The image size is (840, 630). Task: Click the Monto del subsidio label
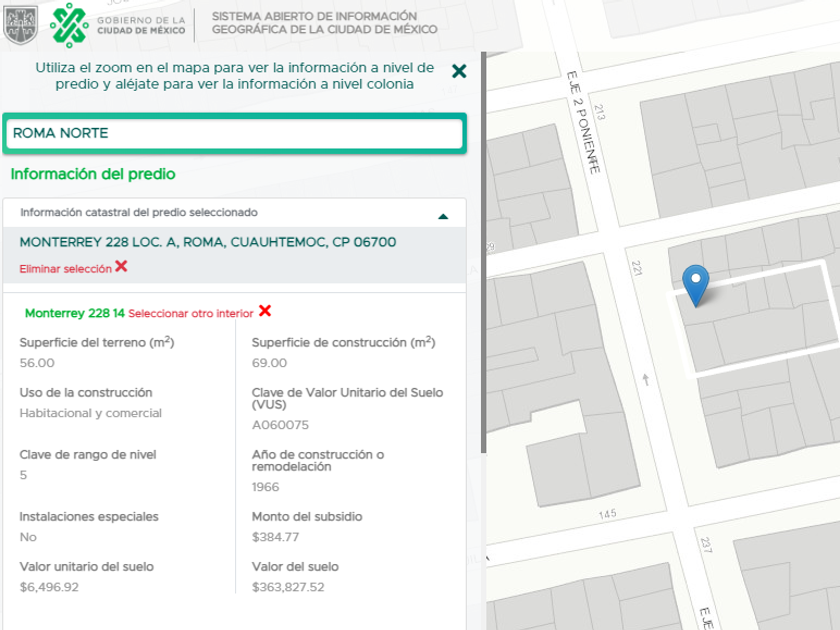pyautogui.click(x=307, y=517)
